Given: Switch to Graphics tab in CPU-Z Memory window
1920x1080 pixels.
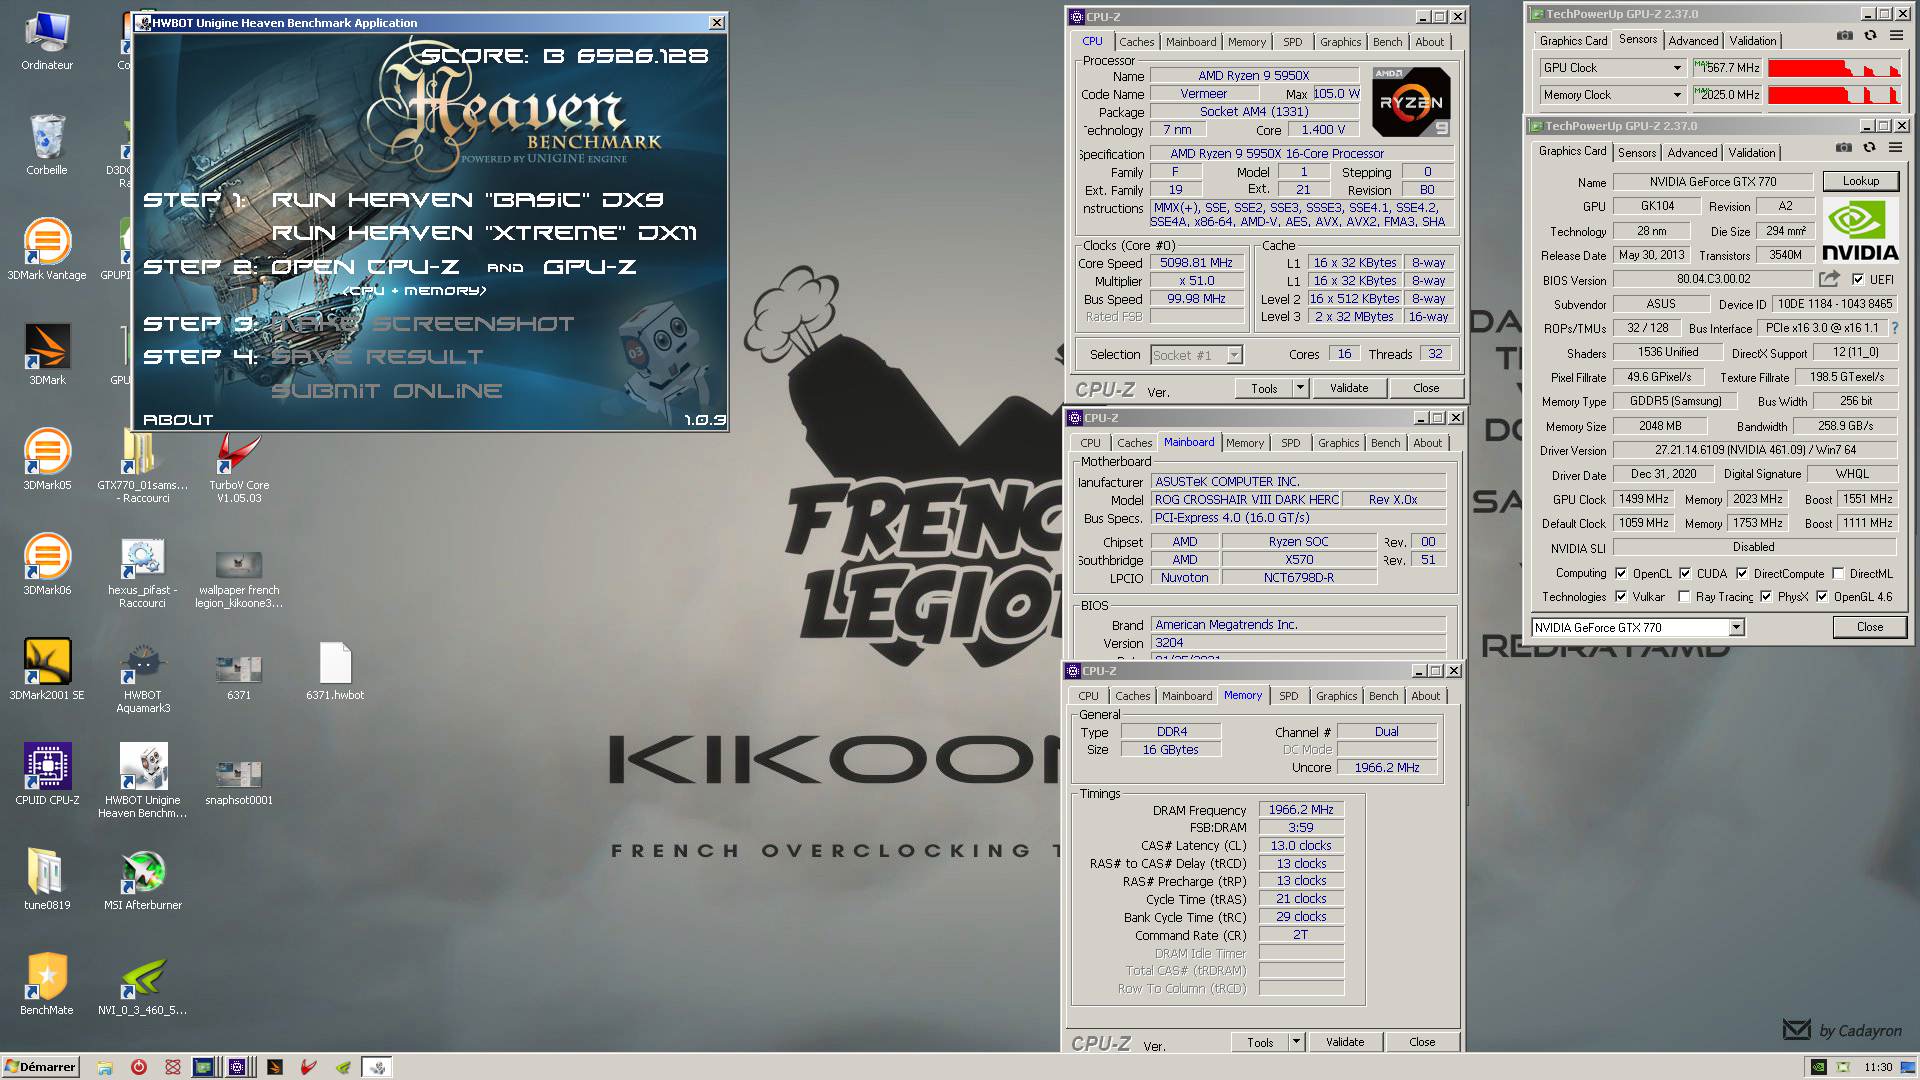Looking at the screenshot, I should click(1337, 696).
